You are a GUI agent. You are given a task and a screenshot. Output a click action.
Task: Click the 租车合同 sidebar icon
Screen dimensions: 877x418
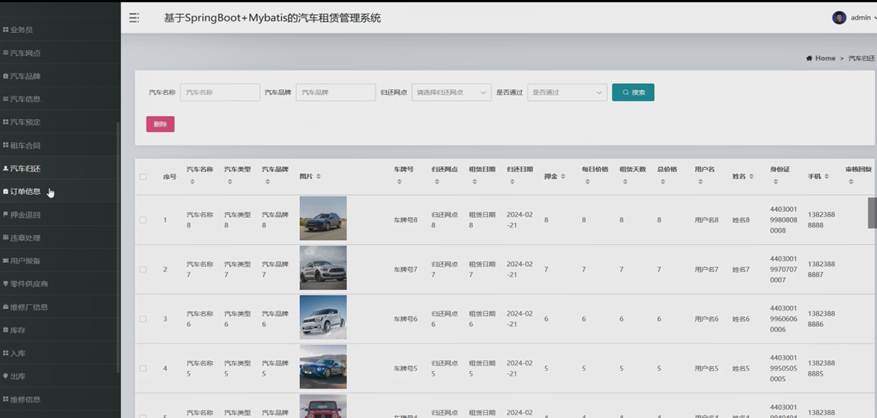(x=6, y=145)
